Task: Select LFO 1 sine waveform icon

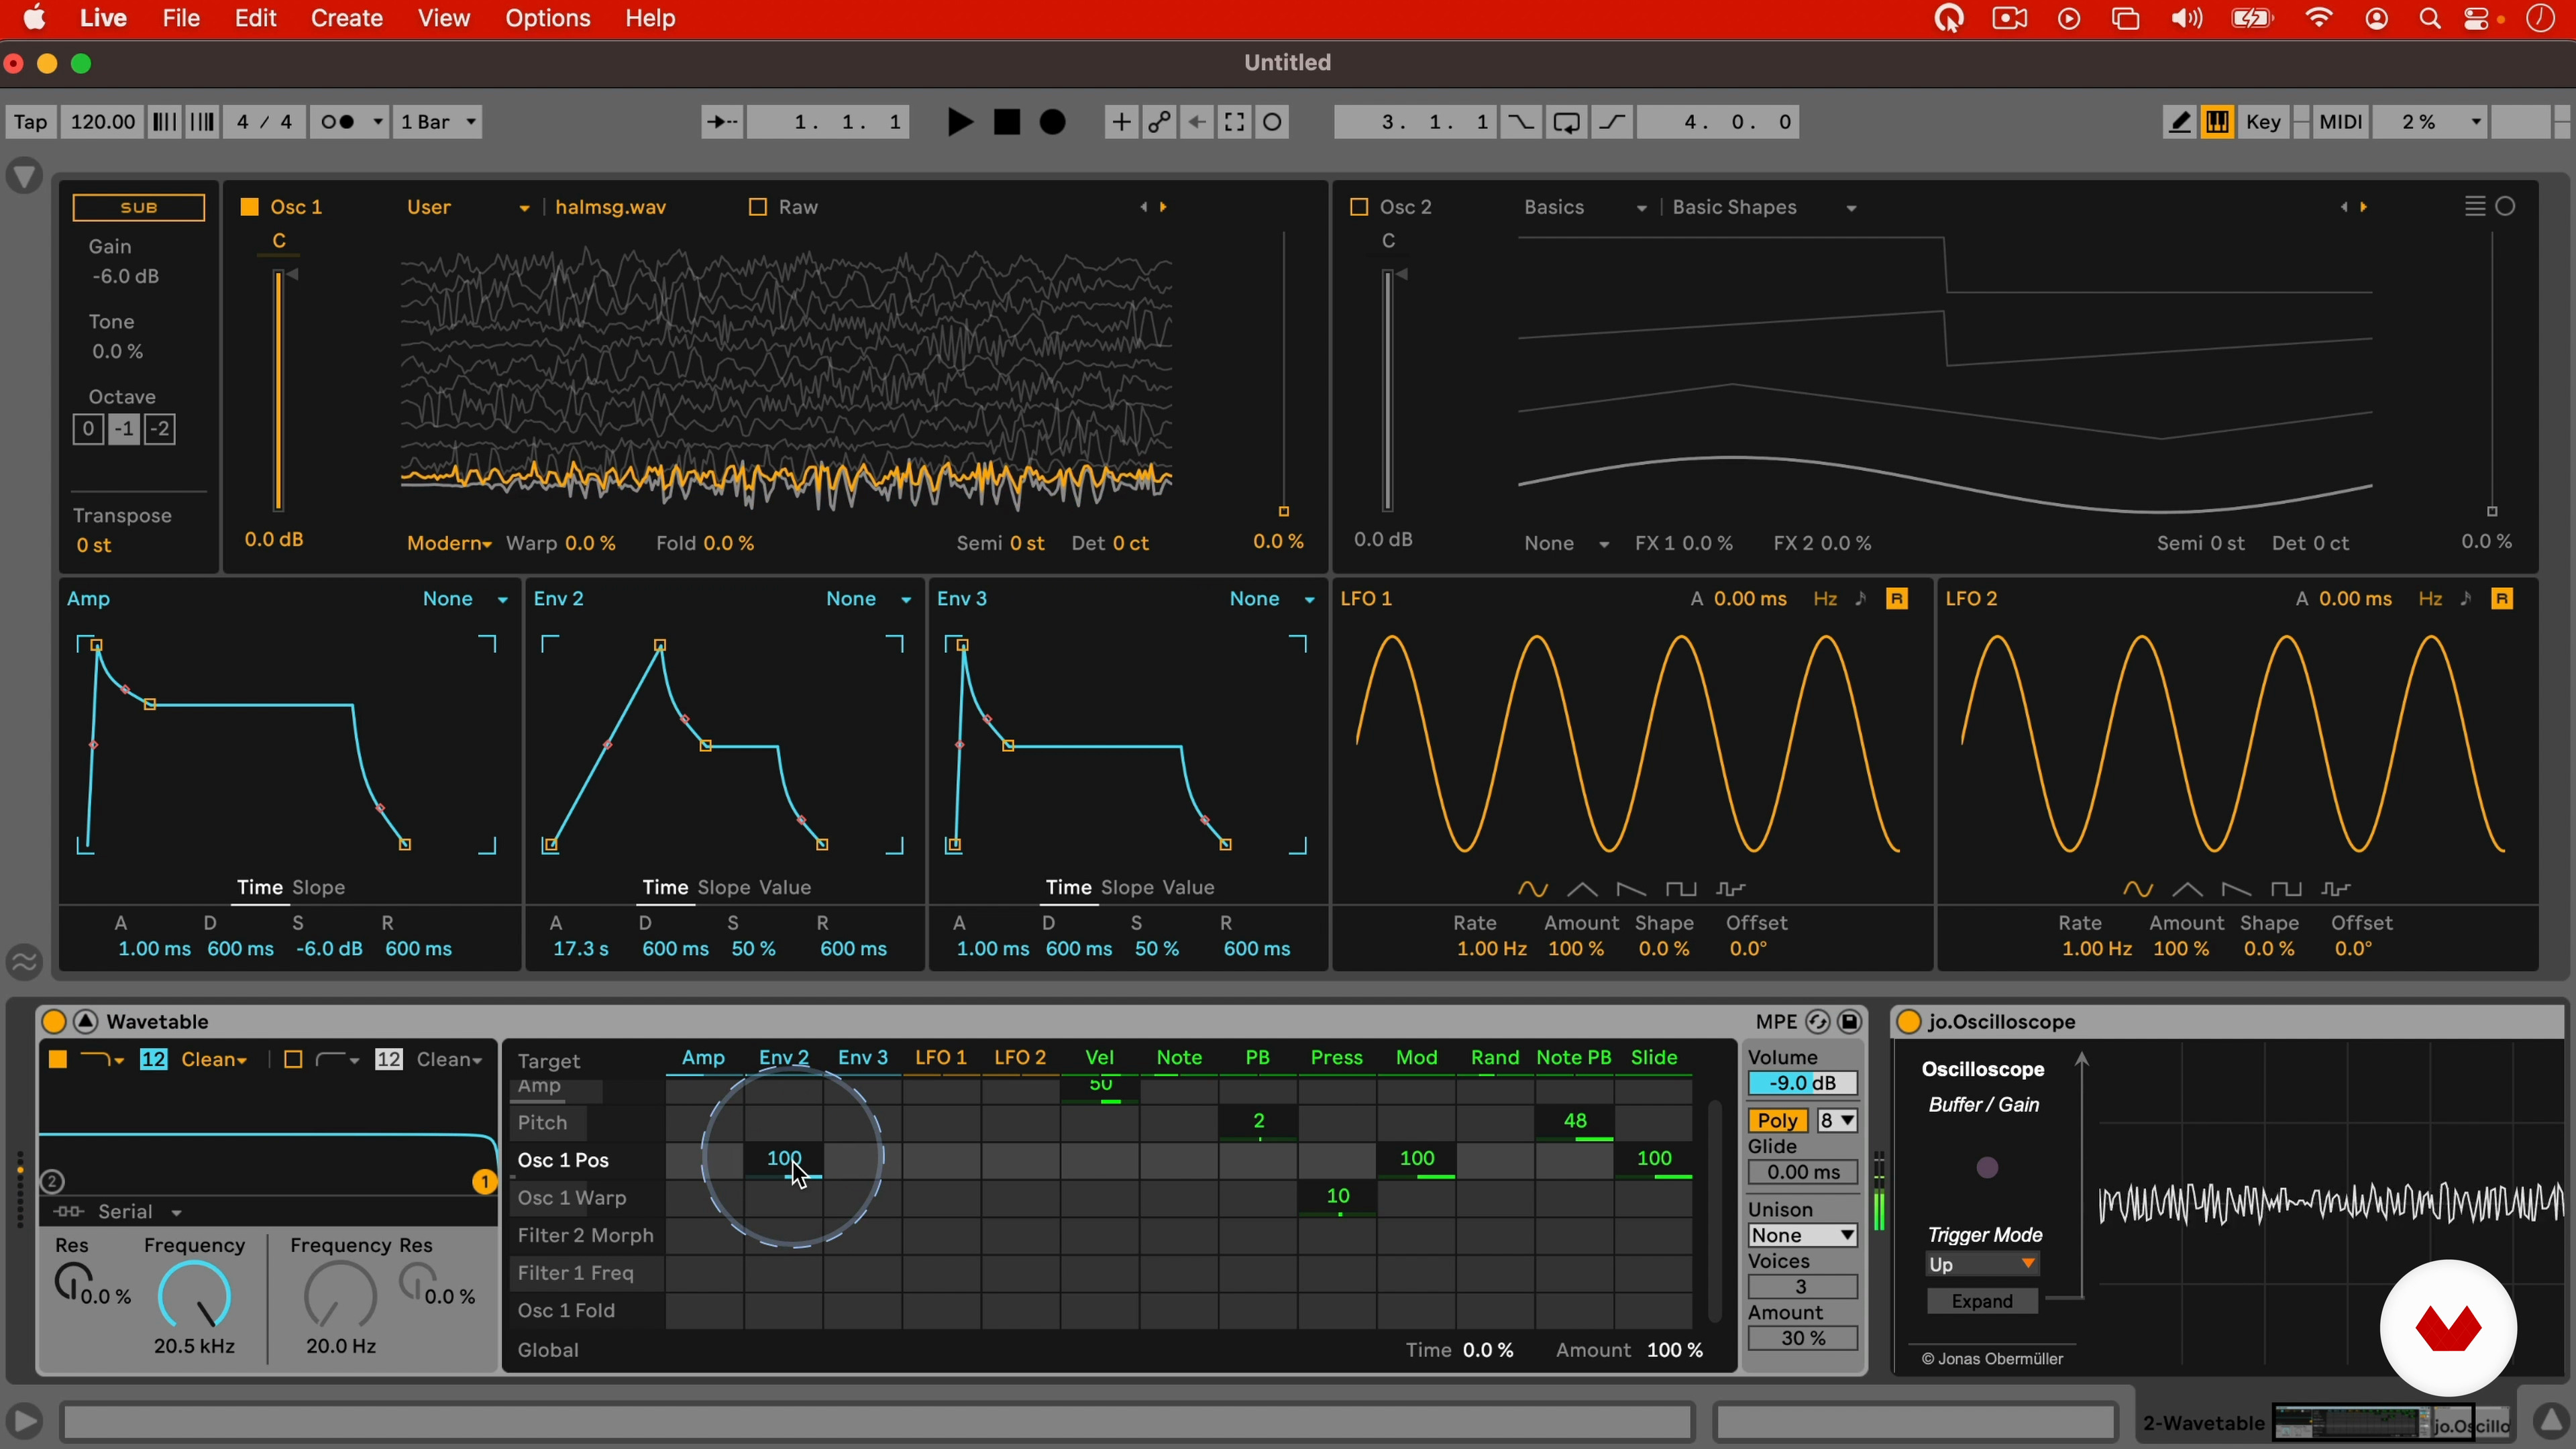Action: click(x=1533, y=889)
